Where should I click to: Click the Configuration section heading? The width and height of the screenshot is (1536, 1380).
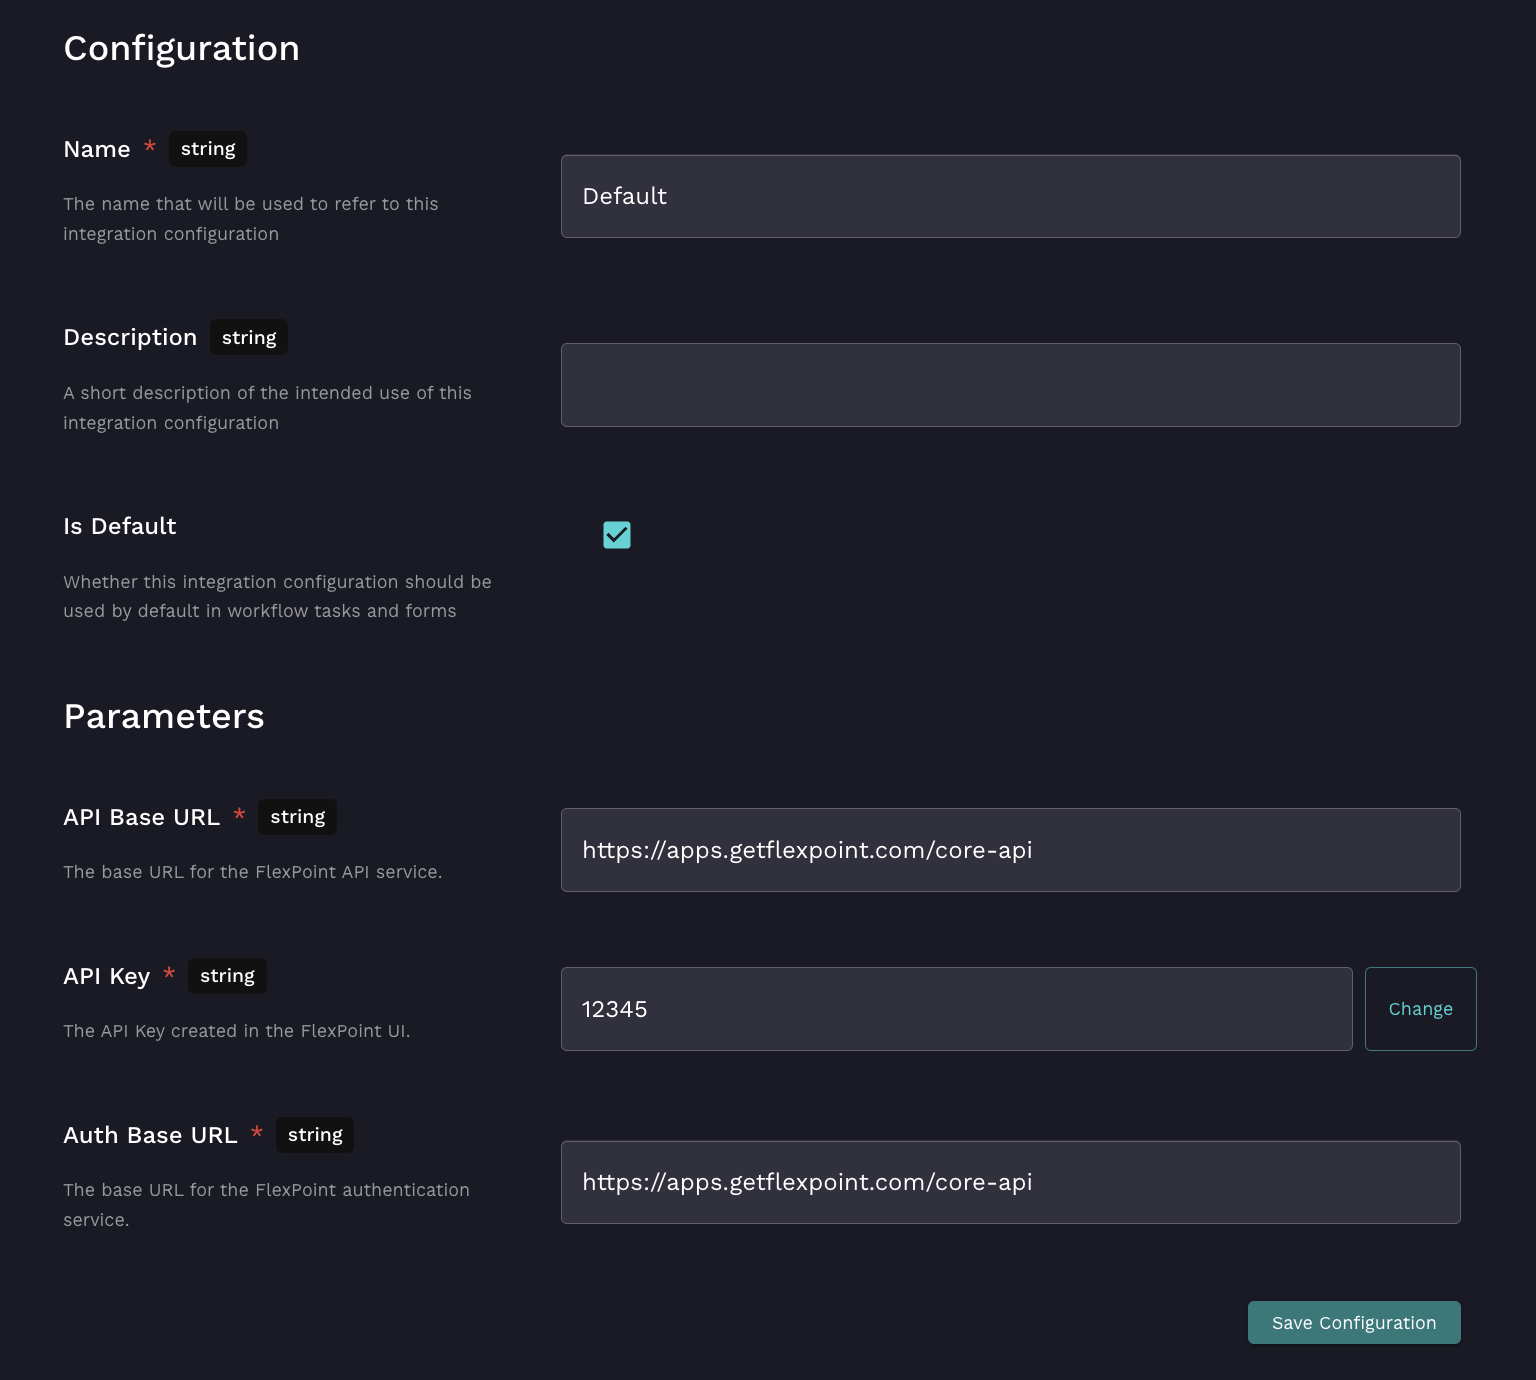click(x=181, y=48)
